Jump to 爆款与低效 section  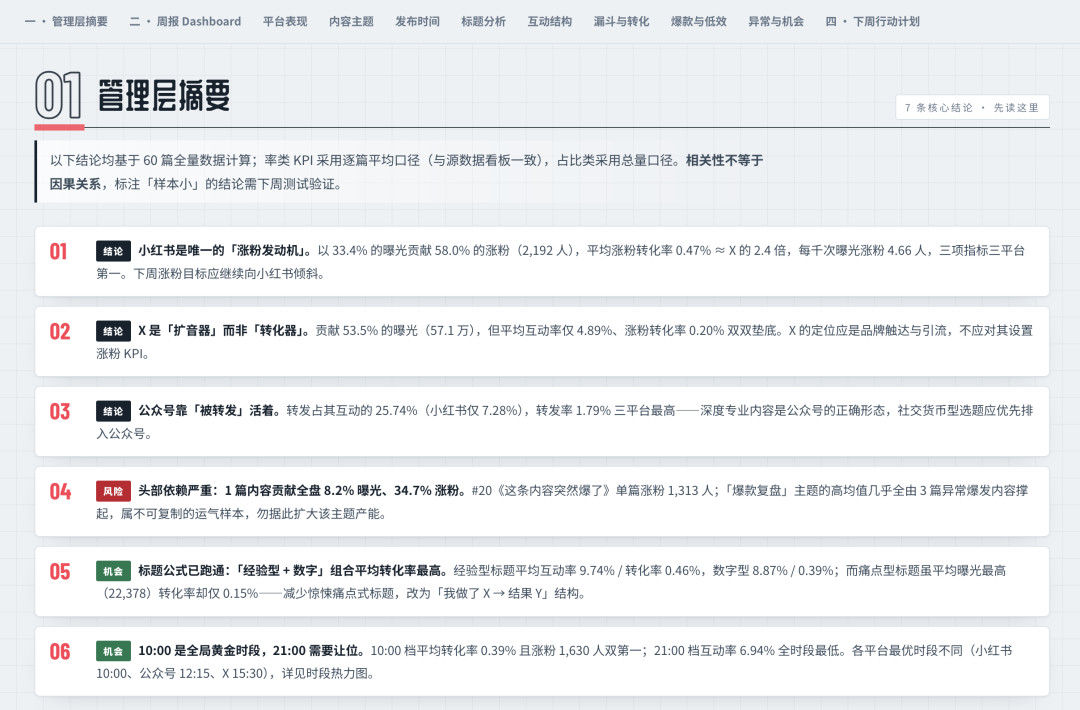(x=698, y=21)
